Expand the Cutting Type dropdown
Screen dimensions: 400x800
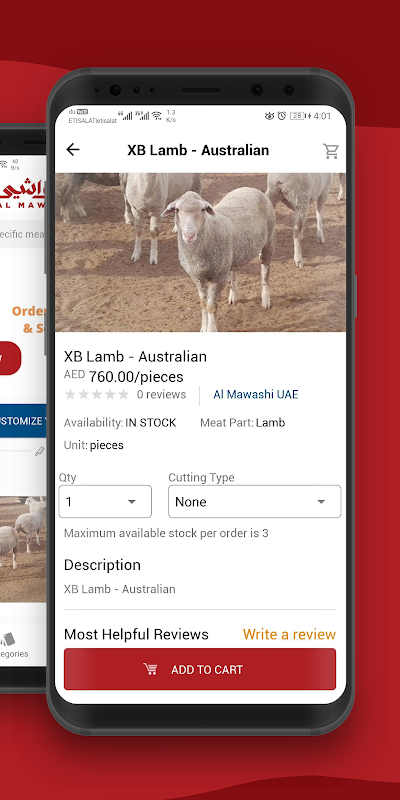pyautogui.click(x=255, y=502)
